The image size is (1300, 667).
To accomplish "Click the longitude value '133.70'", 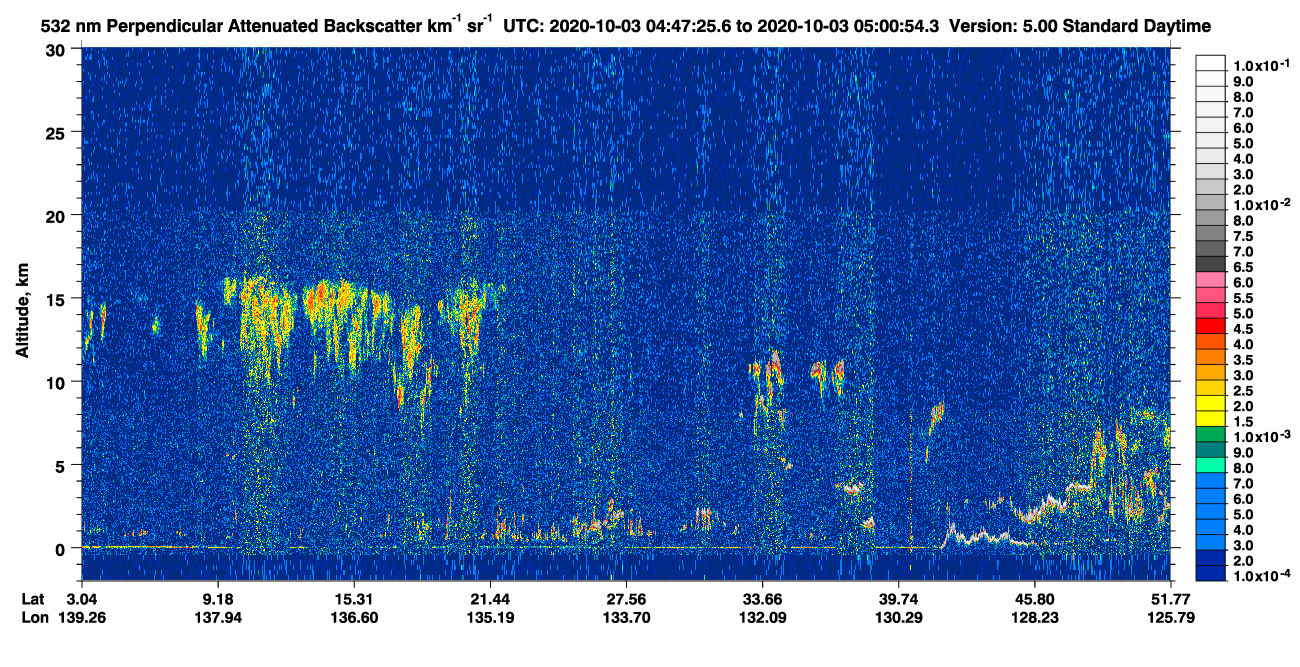I will point(625,617).
